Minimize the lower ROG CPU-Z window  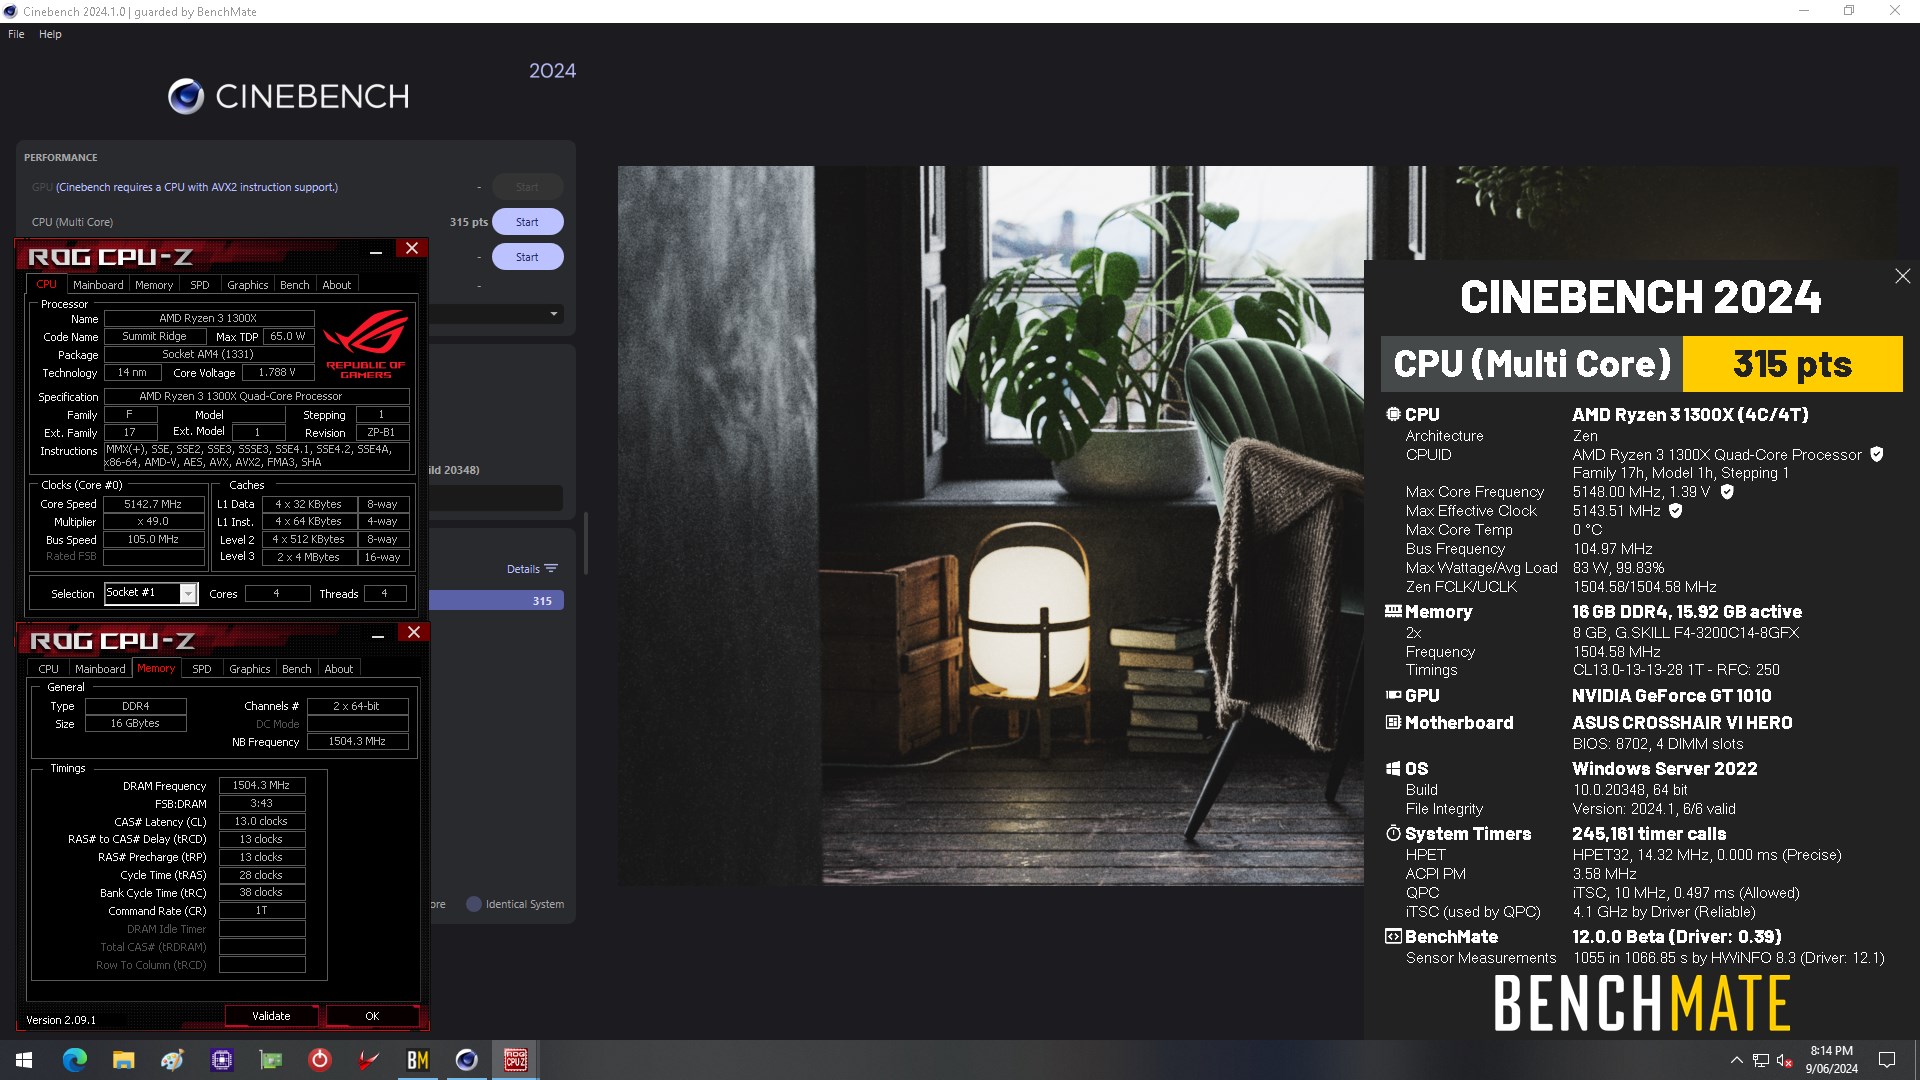point(378,635)
